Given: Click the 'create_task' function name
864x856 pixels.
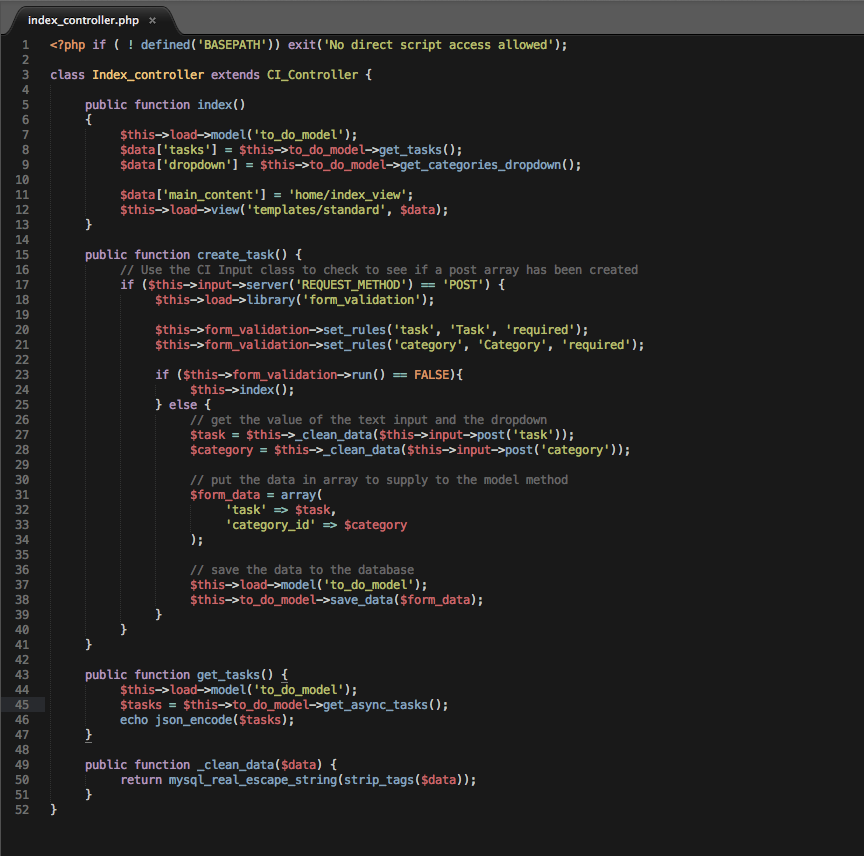Looking at the screenshot, I should click(236, 255).
